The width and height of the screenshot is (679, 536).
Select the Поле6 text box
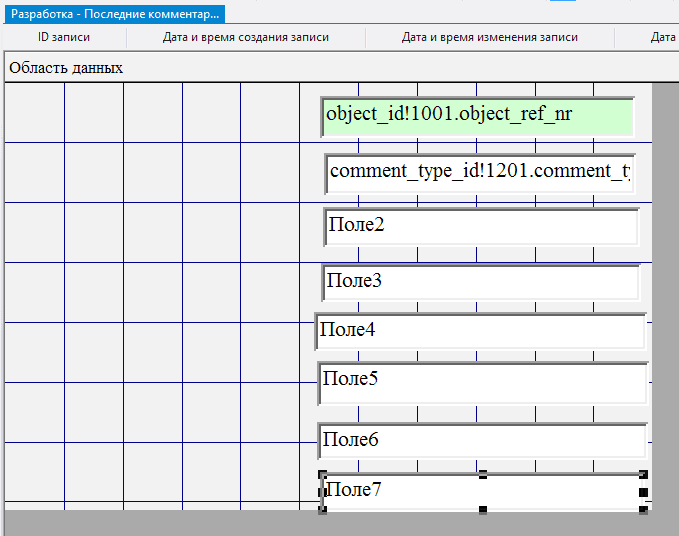[x=482, y=440]
